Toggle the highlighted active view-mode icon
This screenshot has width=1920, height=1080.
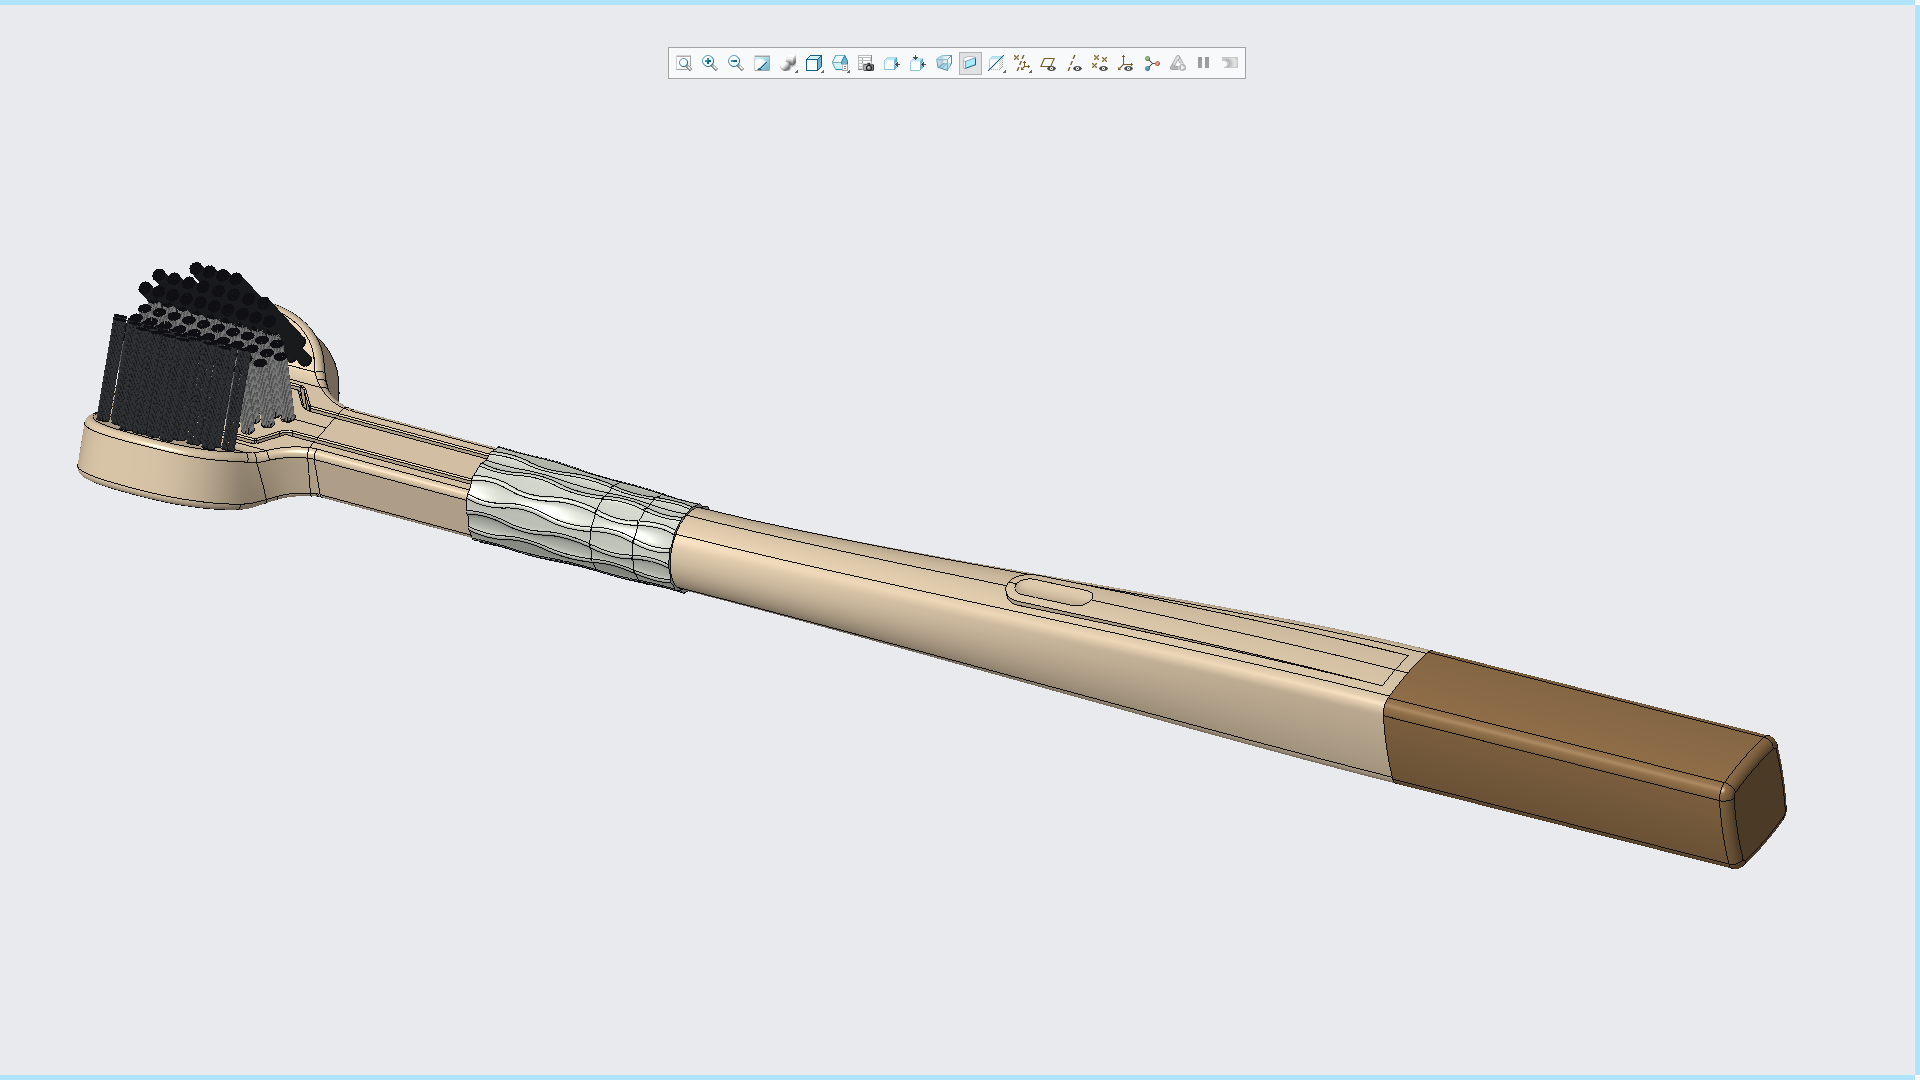[970, 63]
